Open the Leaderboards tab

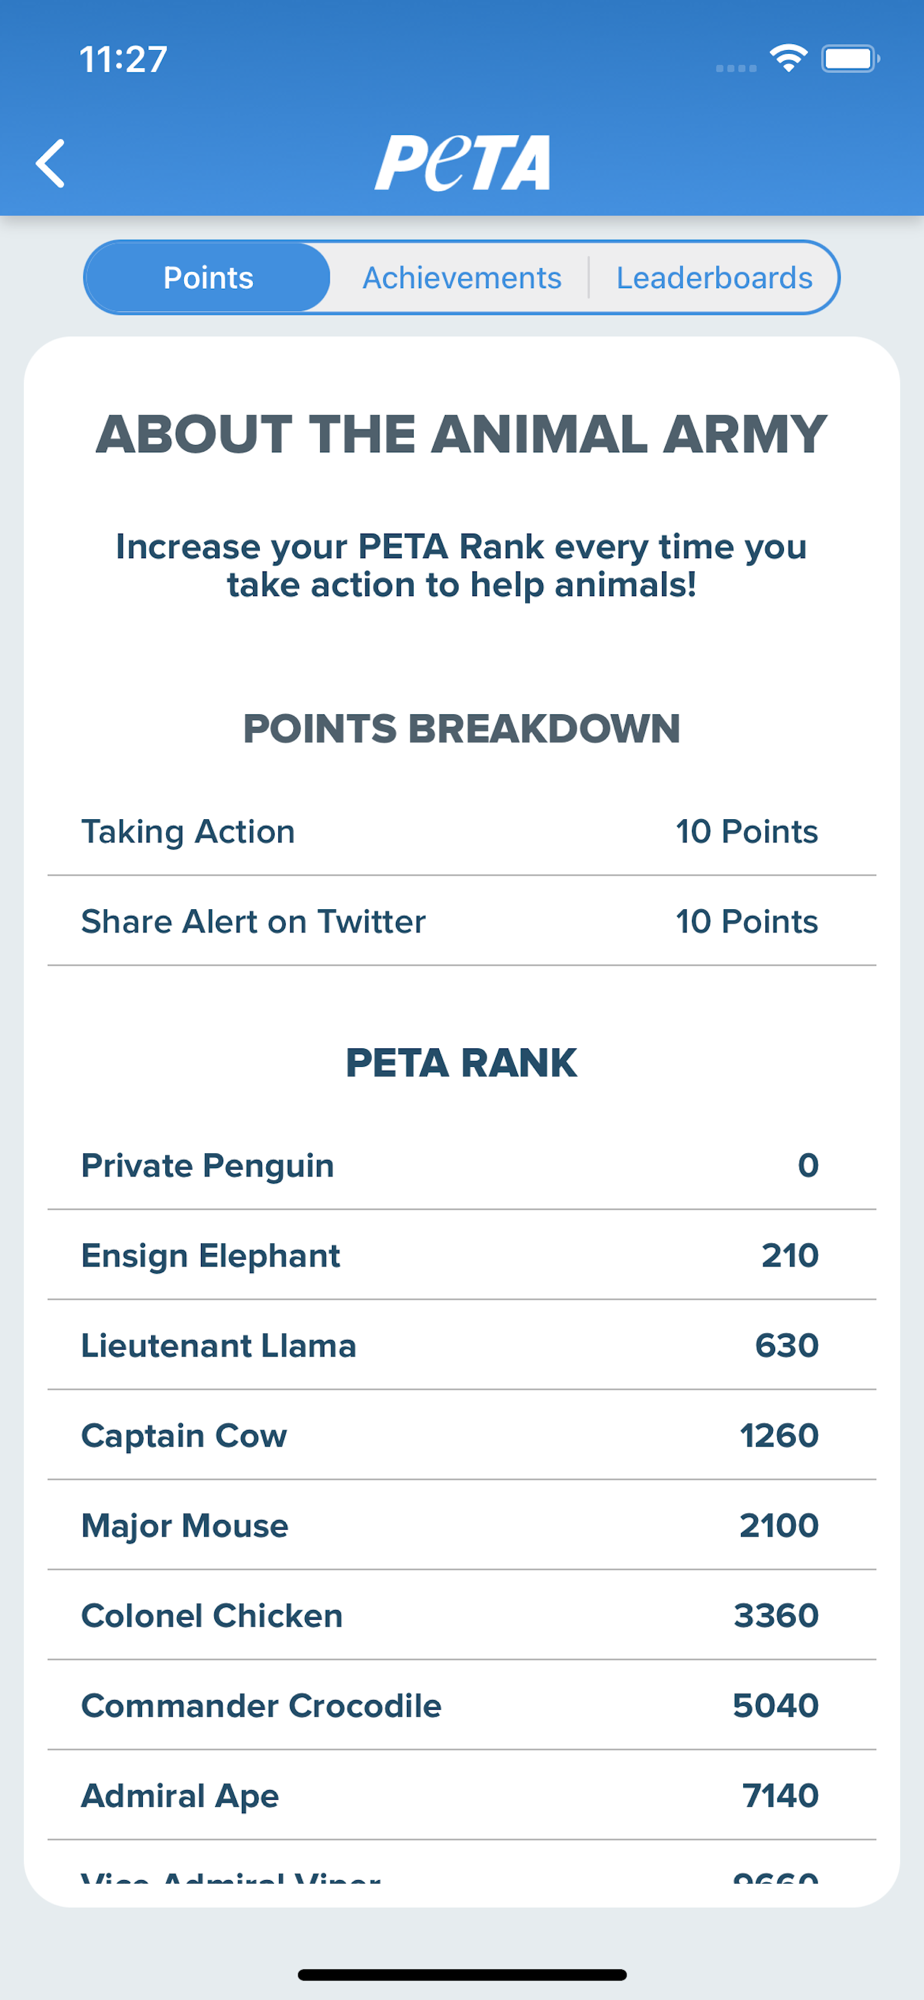tap(713, 278)
